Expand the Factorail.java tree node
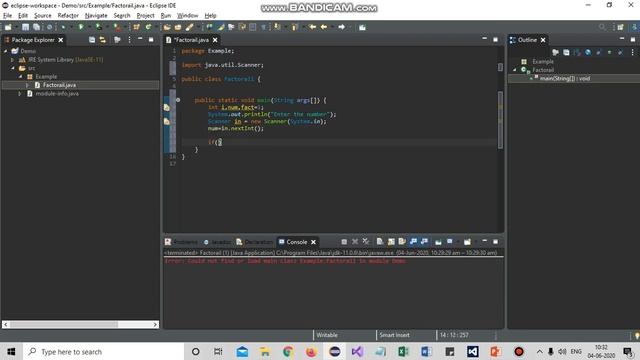The height and width of the screenshot is (360, 640). click(27, 85)
